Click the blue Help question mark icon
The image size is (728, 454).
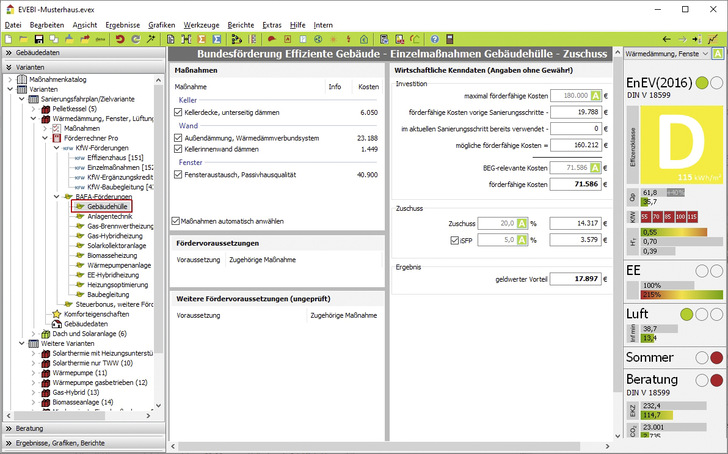[x=435, y=38]
